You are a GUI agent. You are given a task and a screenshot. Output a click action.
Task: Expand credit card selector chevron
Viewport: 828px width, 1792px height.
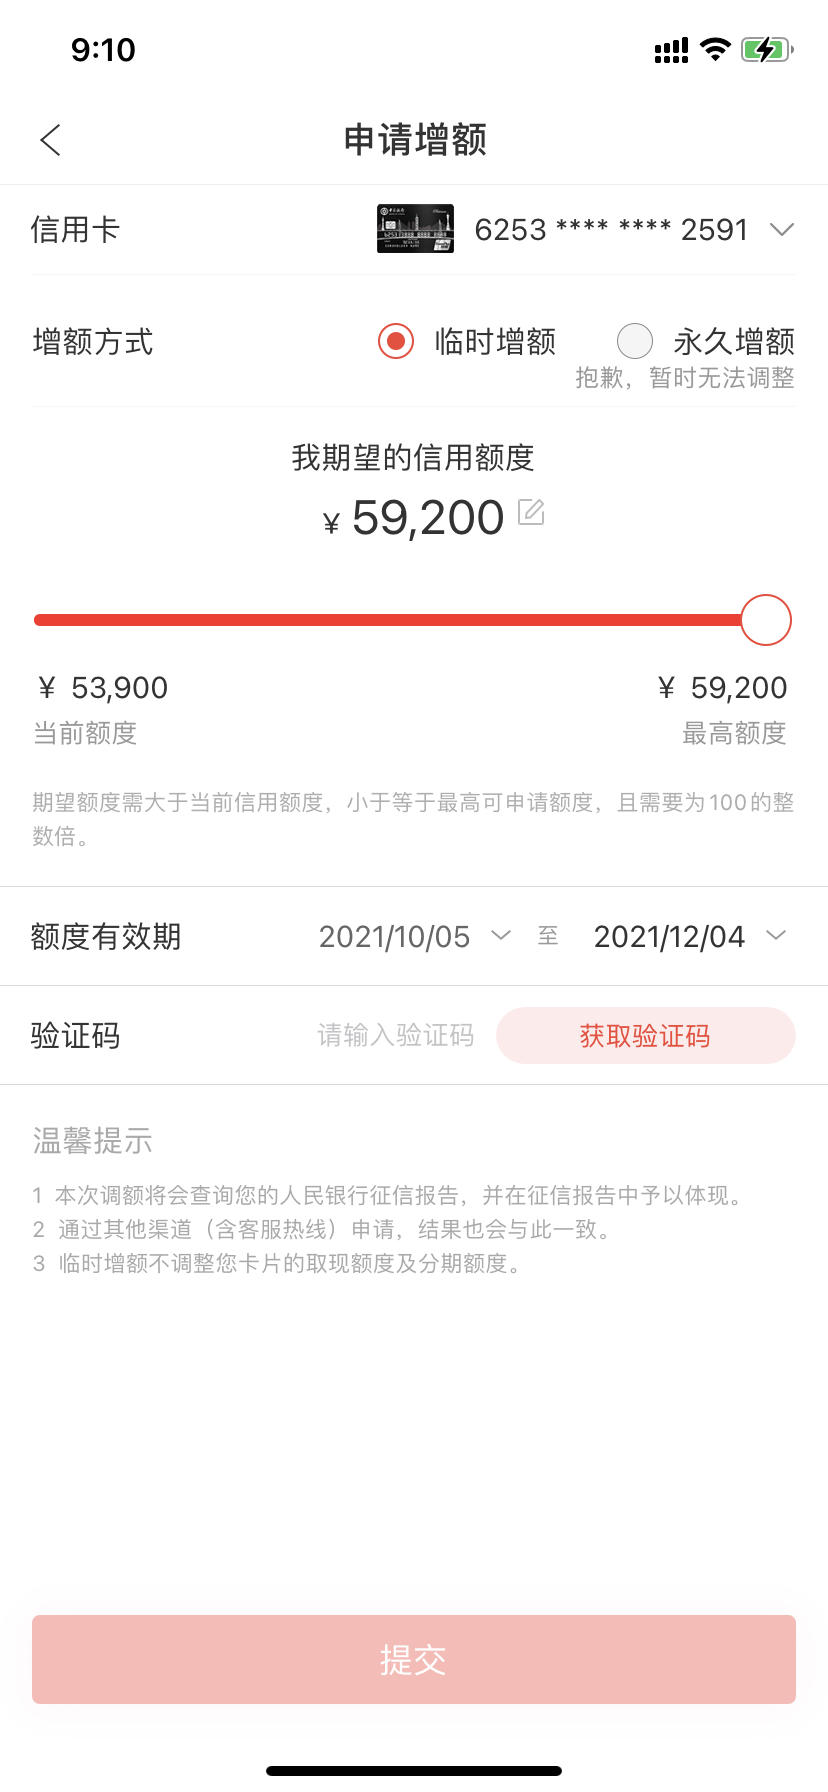tap(782, 230)
